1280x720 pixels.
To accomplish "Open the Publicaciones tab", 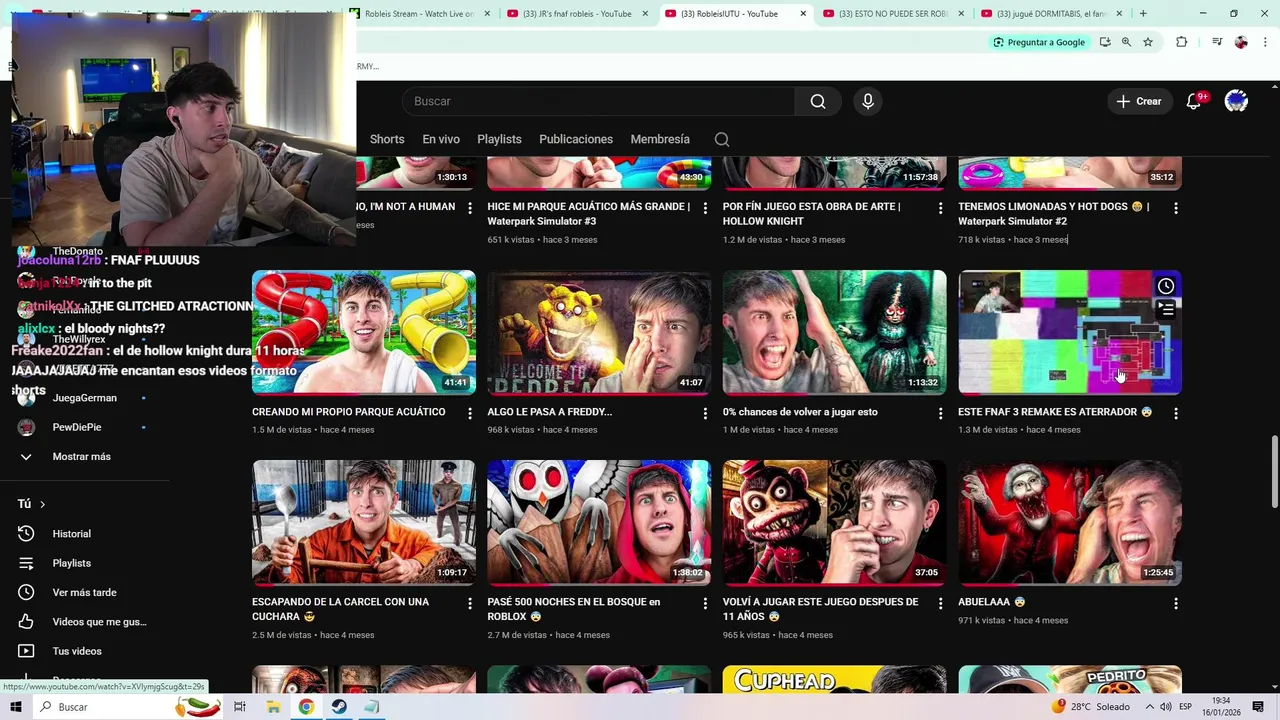I will 576,139.
